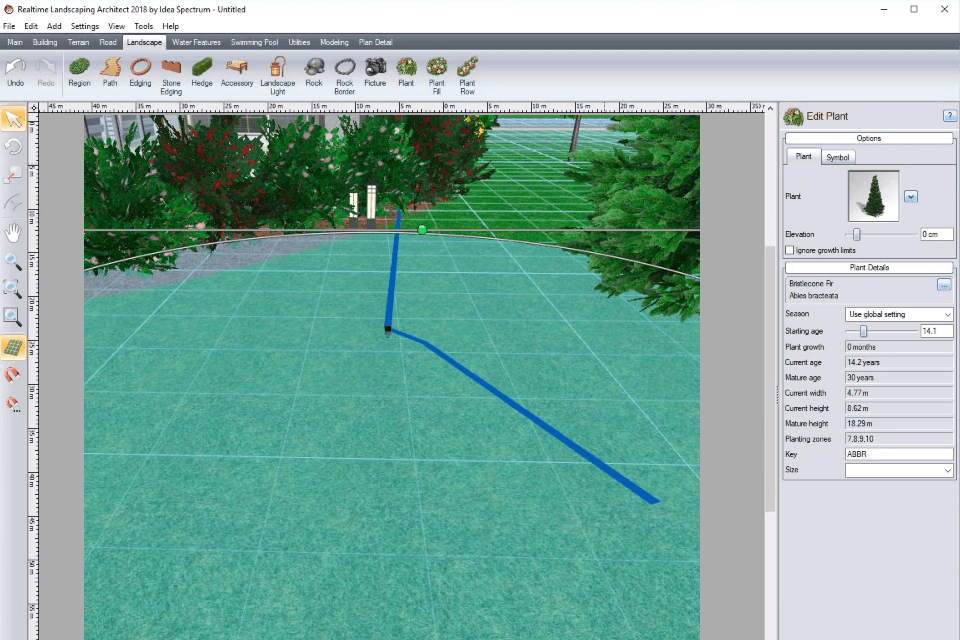Click the ruler origin corner button

33,108
